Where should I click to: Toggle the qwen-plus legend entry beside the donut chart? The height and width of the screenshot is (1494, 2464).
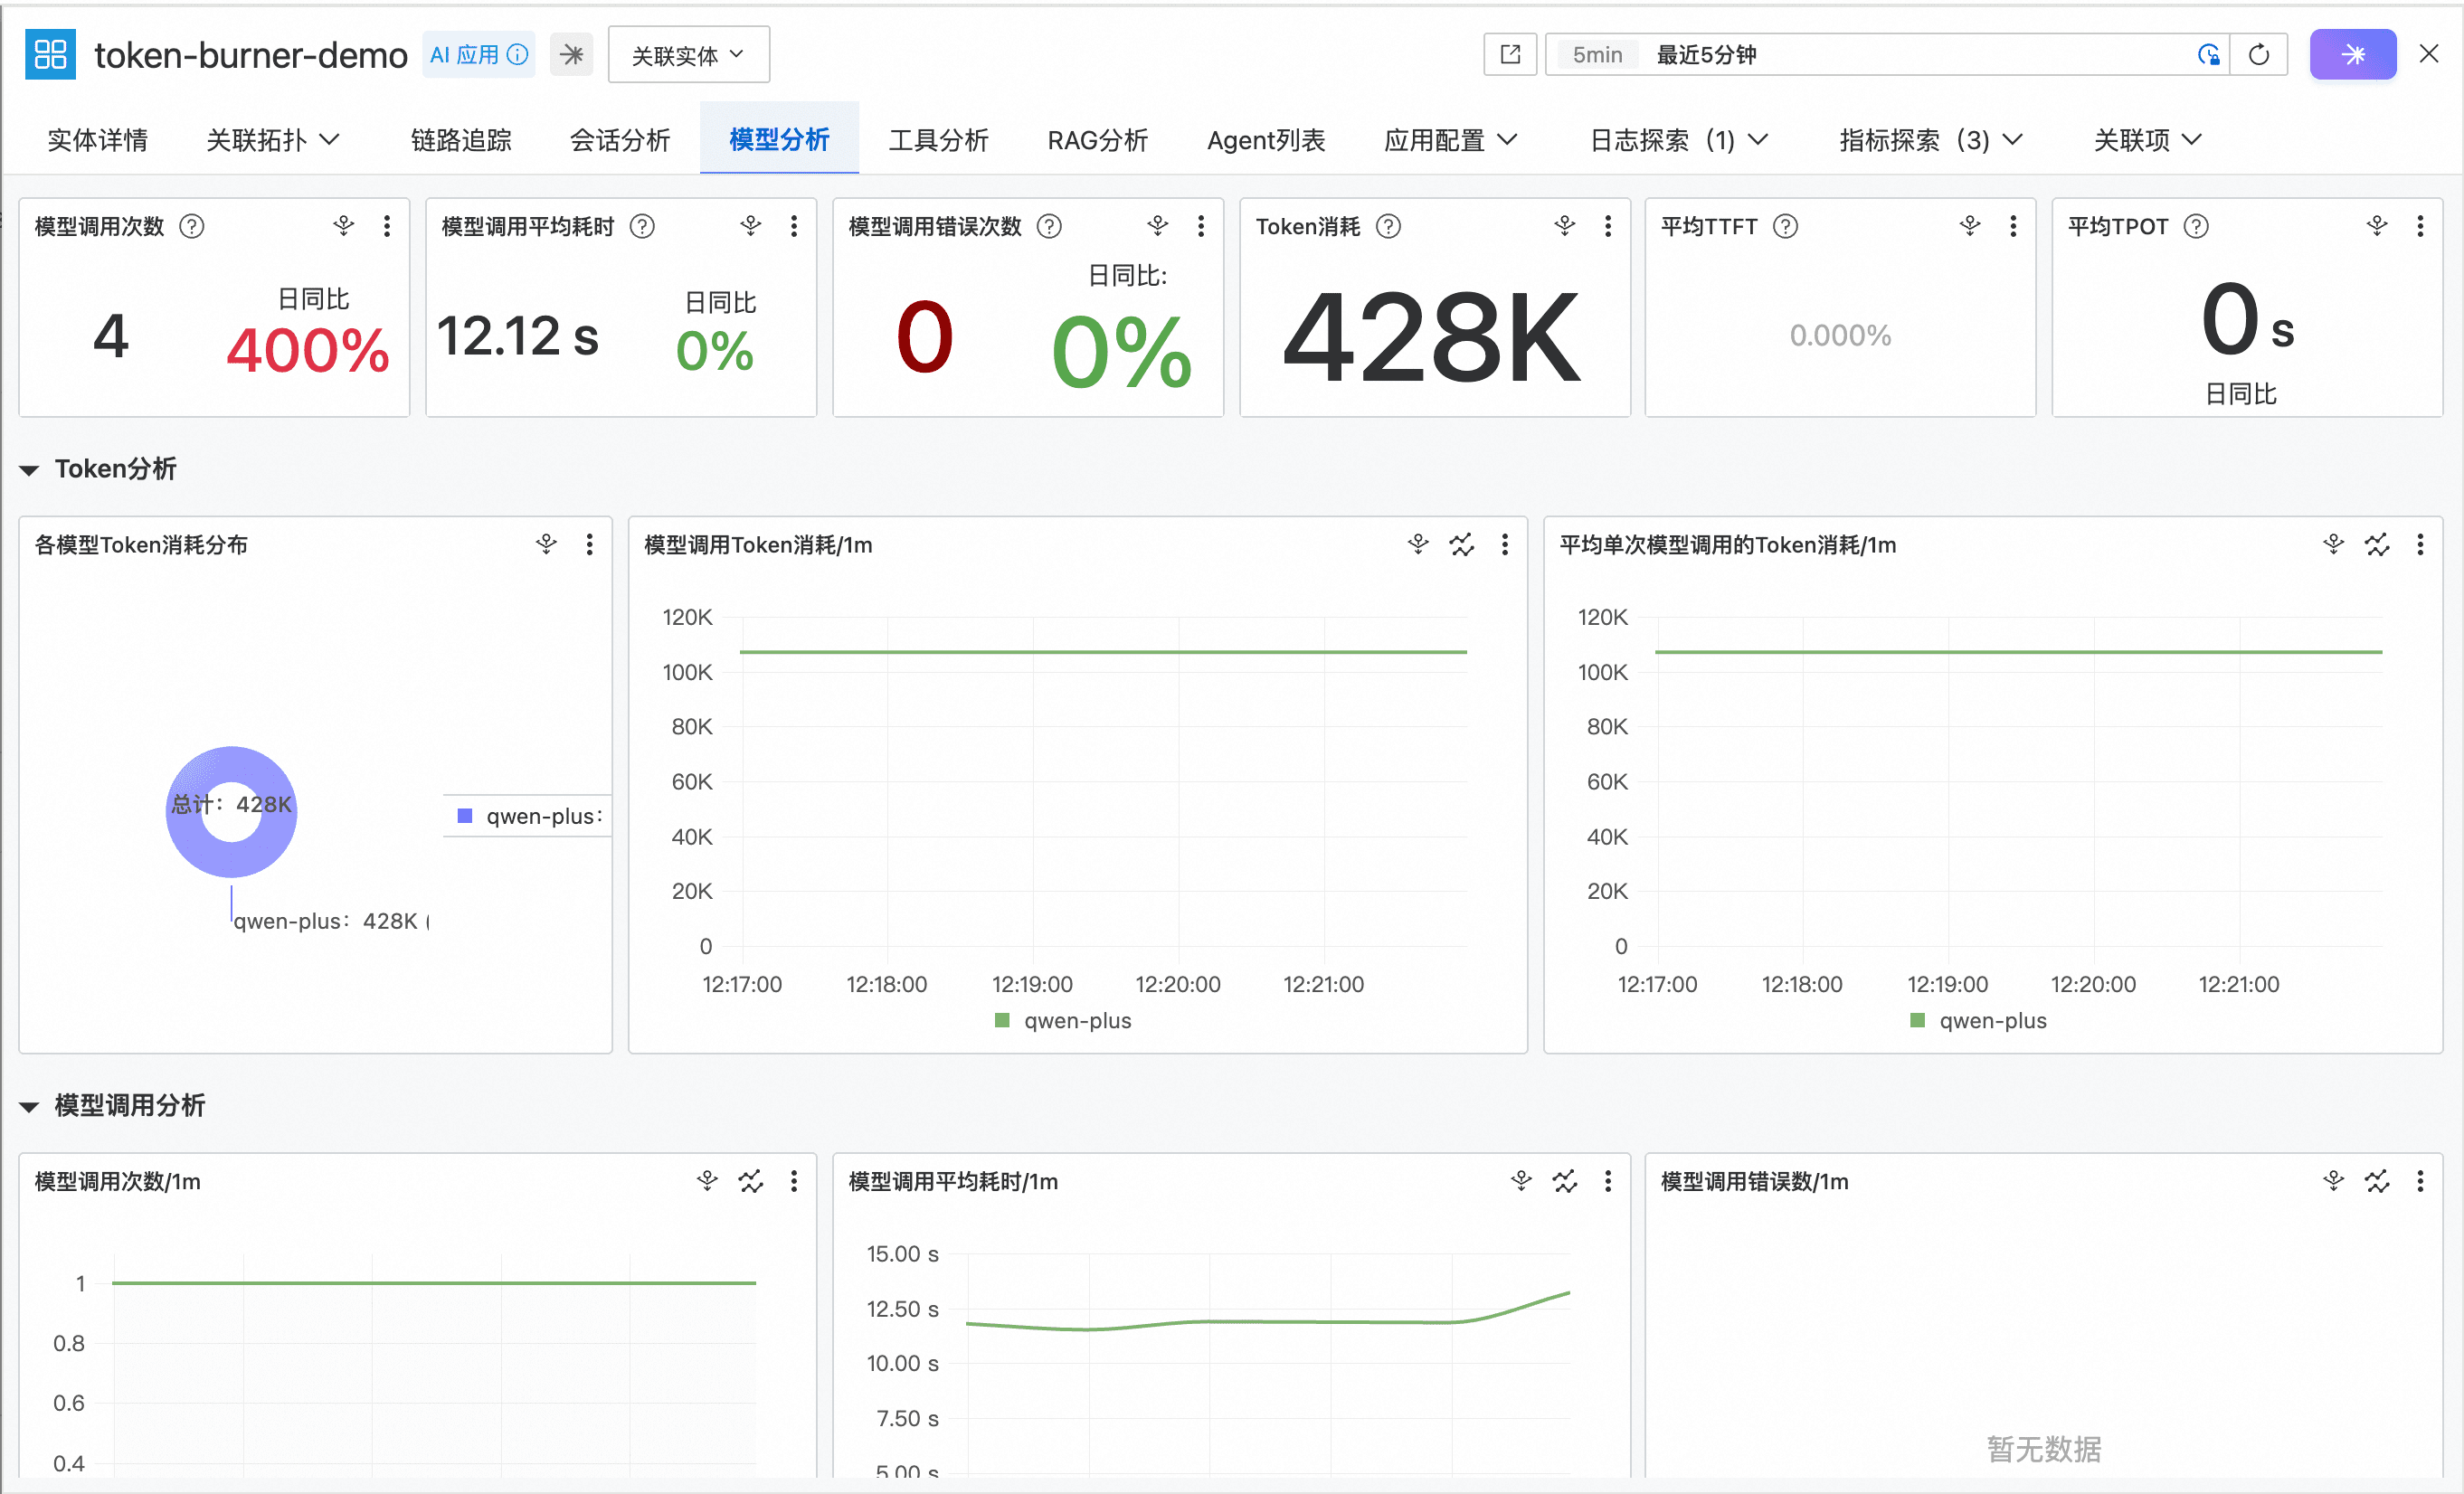coord(530,817)
